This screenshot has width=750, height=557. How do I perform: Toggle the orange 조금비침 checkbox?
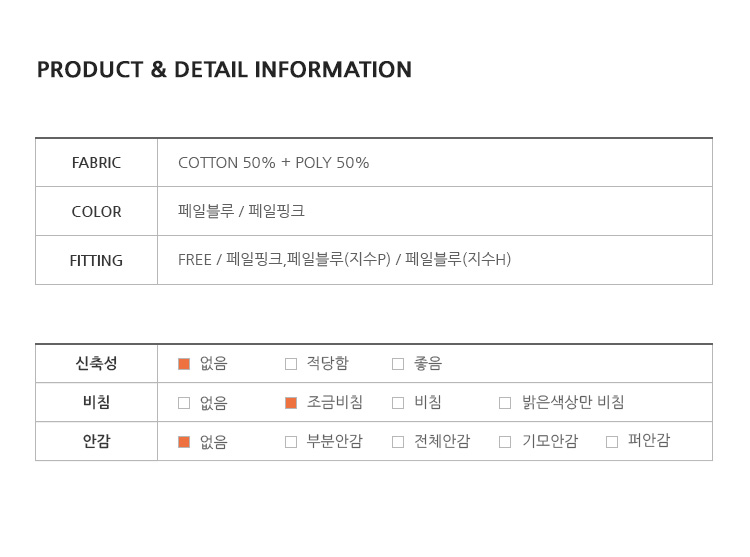(x=291, y=403)
